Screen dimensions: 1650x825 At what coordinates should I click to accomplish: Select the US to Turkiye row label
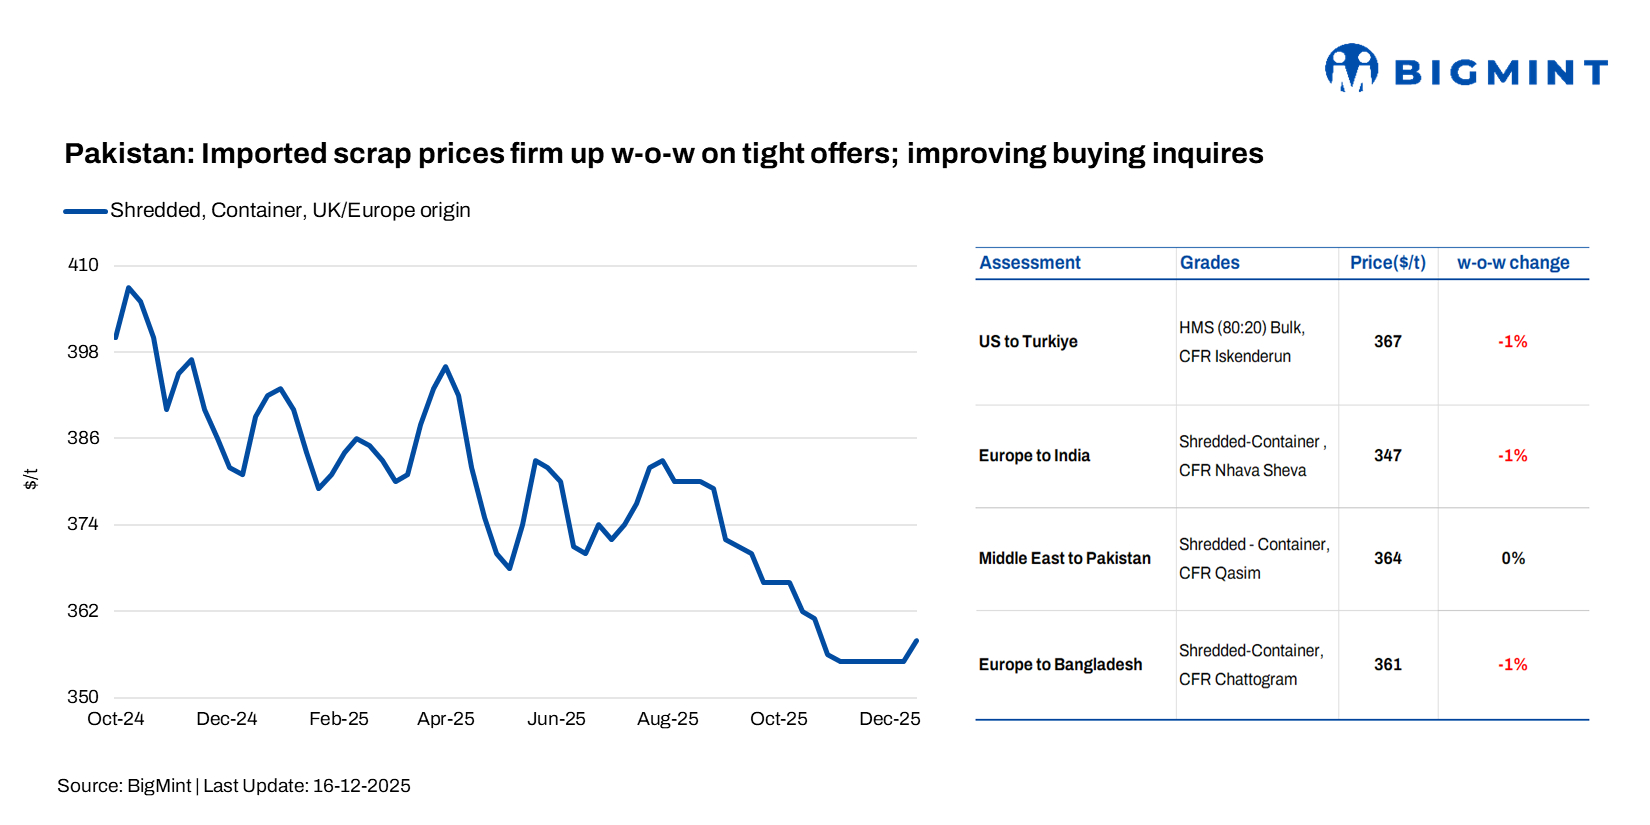point(1027,342)
